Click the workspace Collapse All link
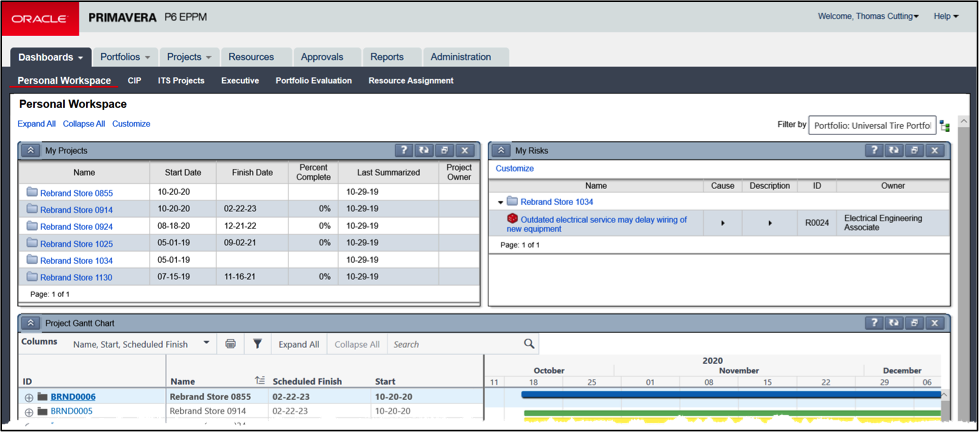The height and width of the screenshot is (432, 979). pos(84,124)
